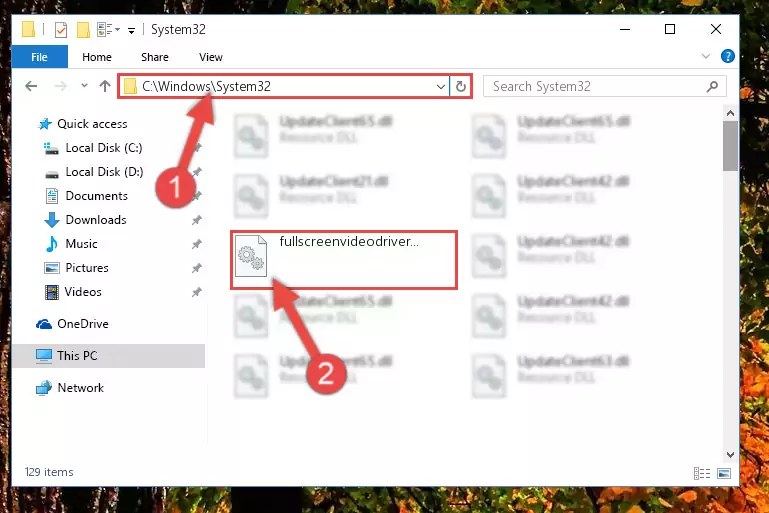The width and height of the screenshot is (769, 513).
Task: Maximize the System32 window
Action: [x=669, y=29]
